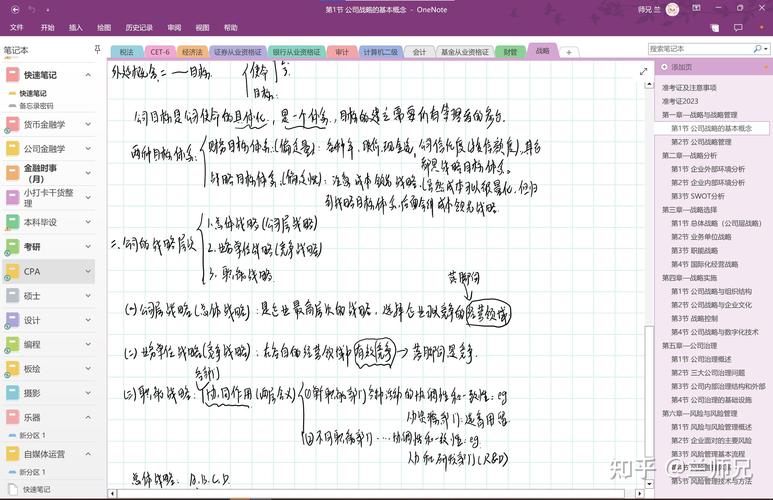This screenshot has height=500, width=773.
Task: Add a new section with plus tab
Action: pos(568,52)
